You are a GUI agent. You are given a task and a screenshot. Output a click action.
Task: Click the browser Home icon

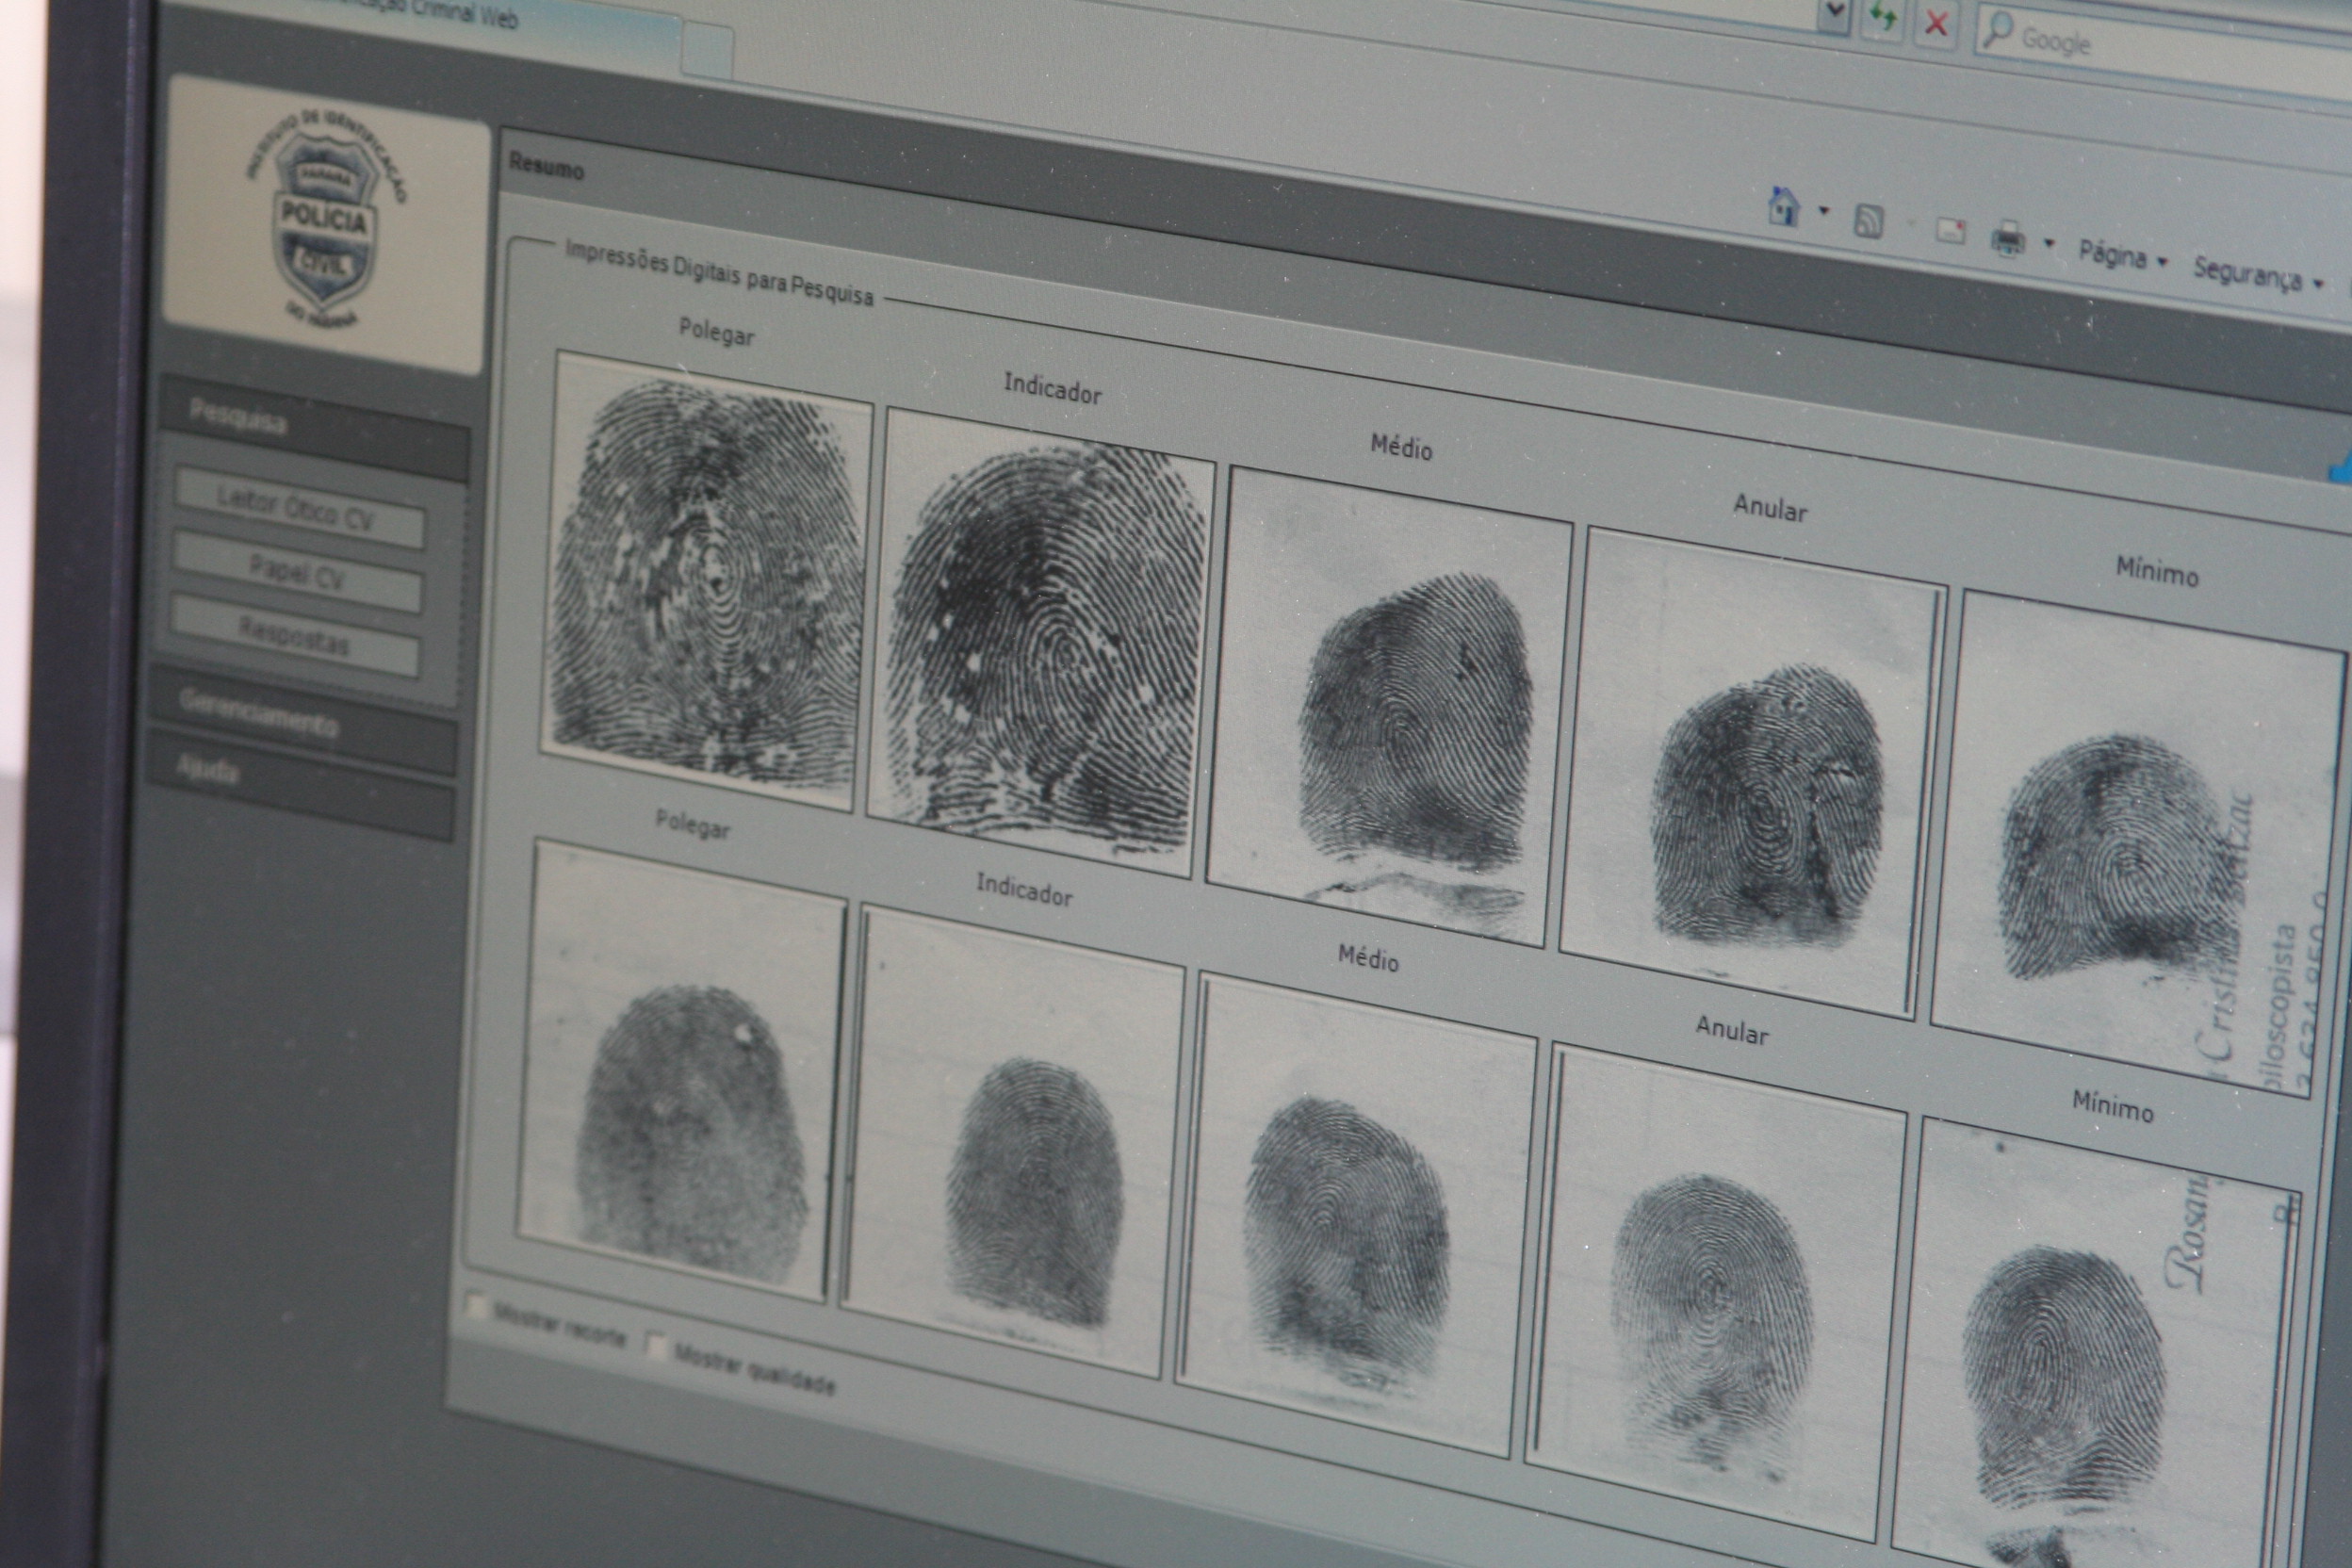pyautogui.click(x=1783, y=206)
